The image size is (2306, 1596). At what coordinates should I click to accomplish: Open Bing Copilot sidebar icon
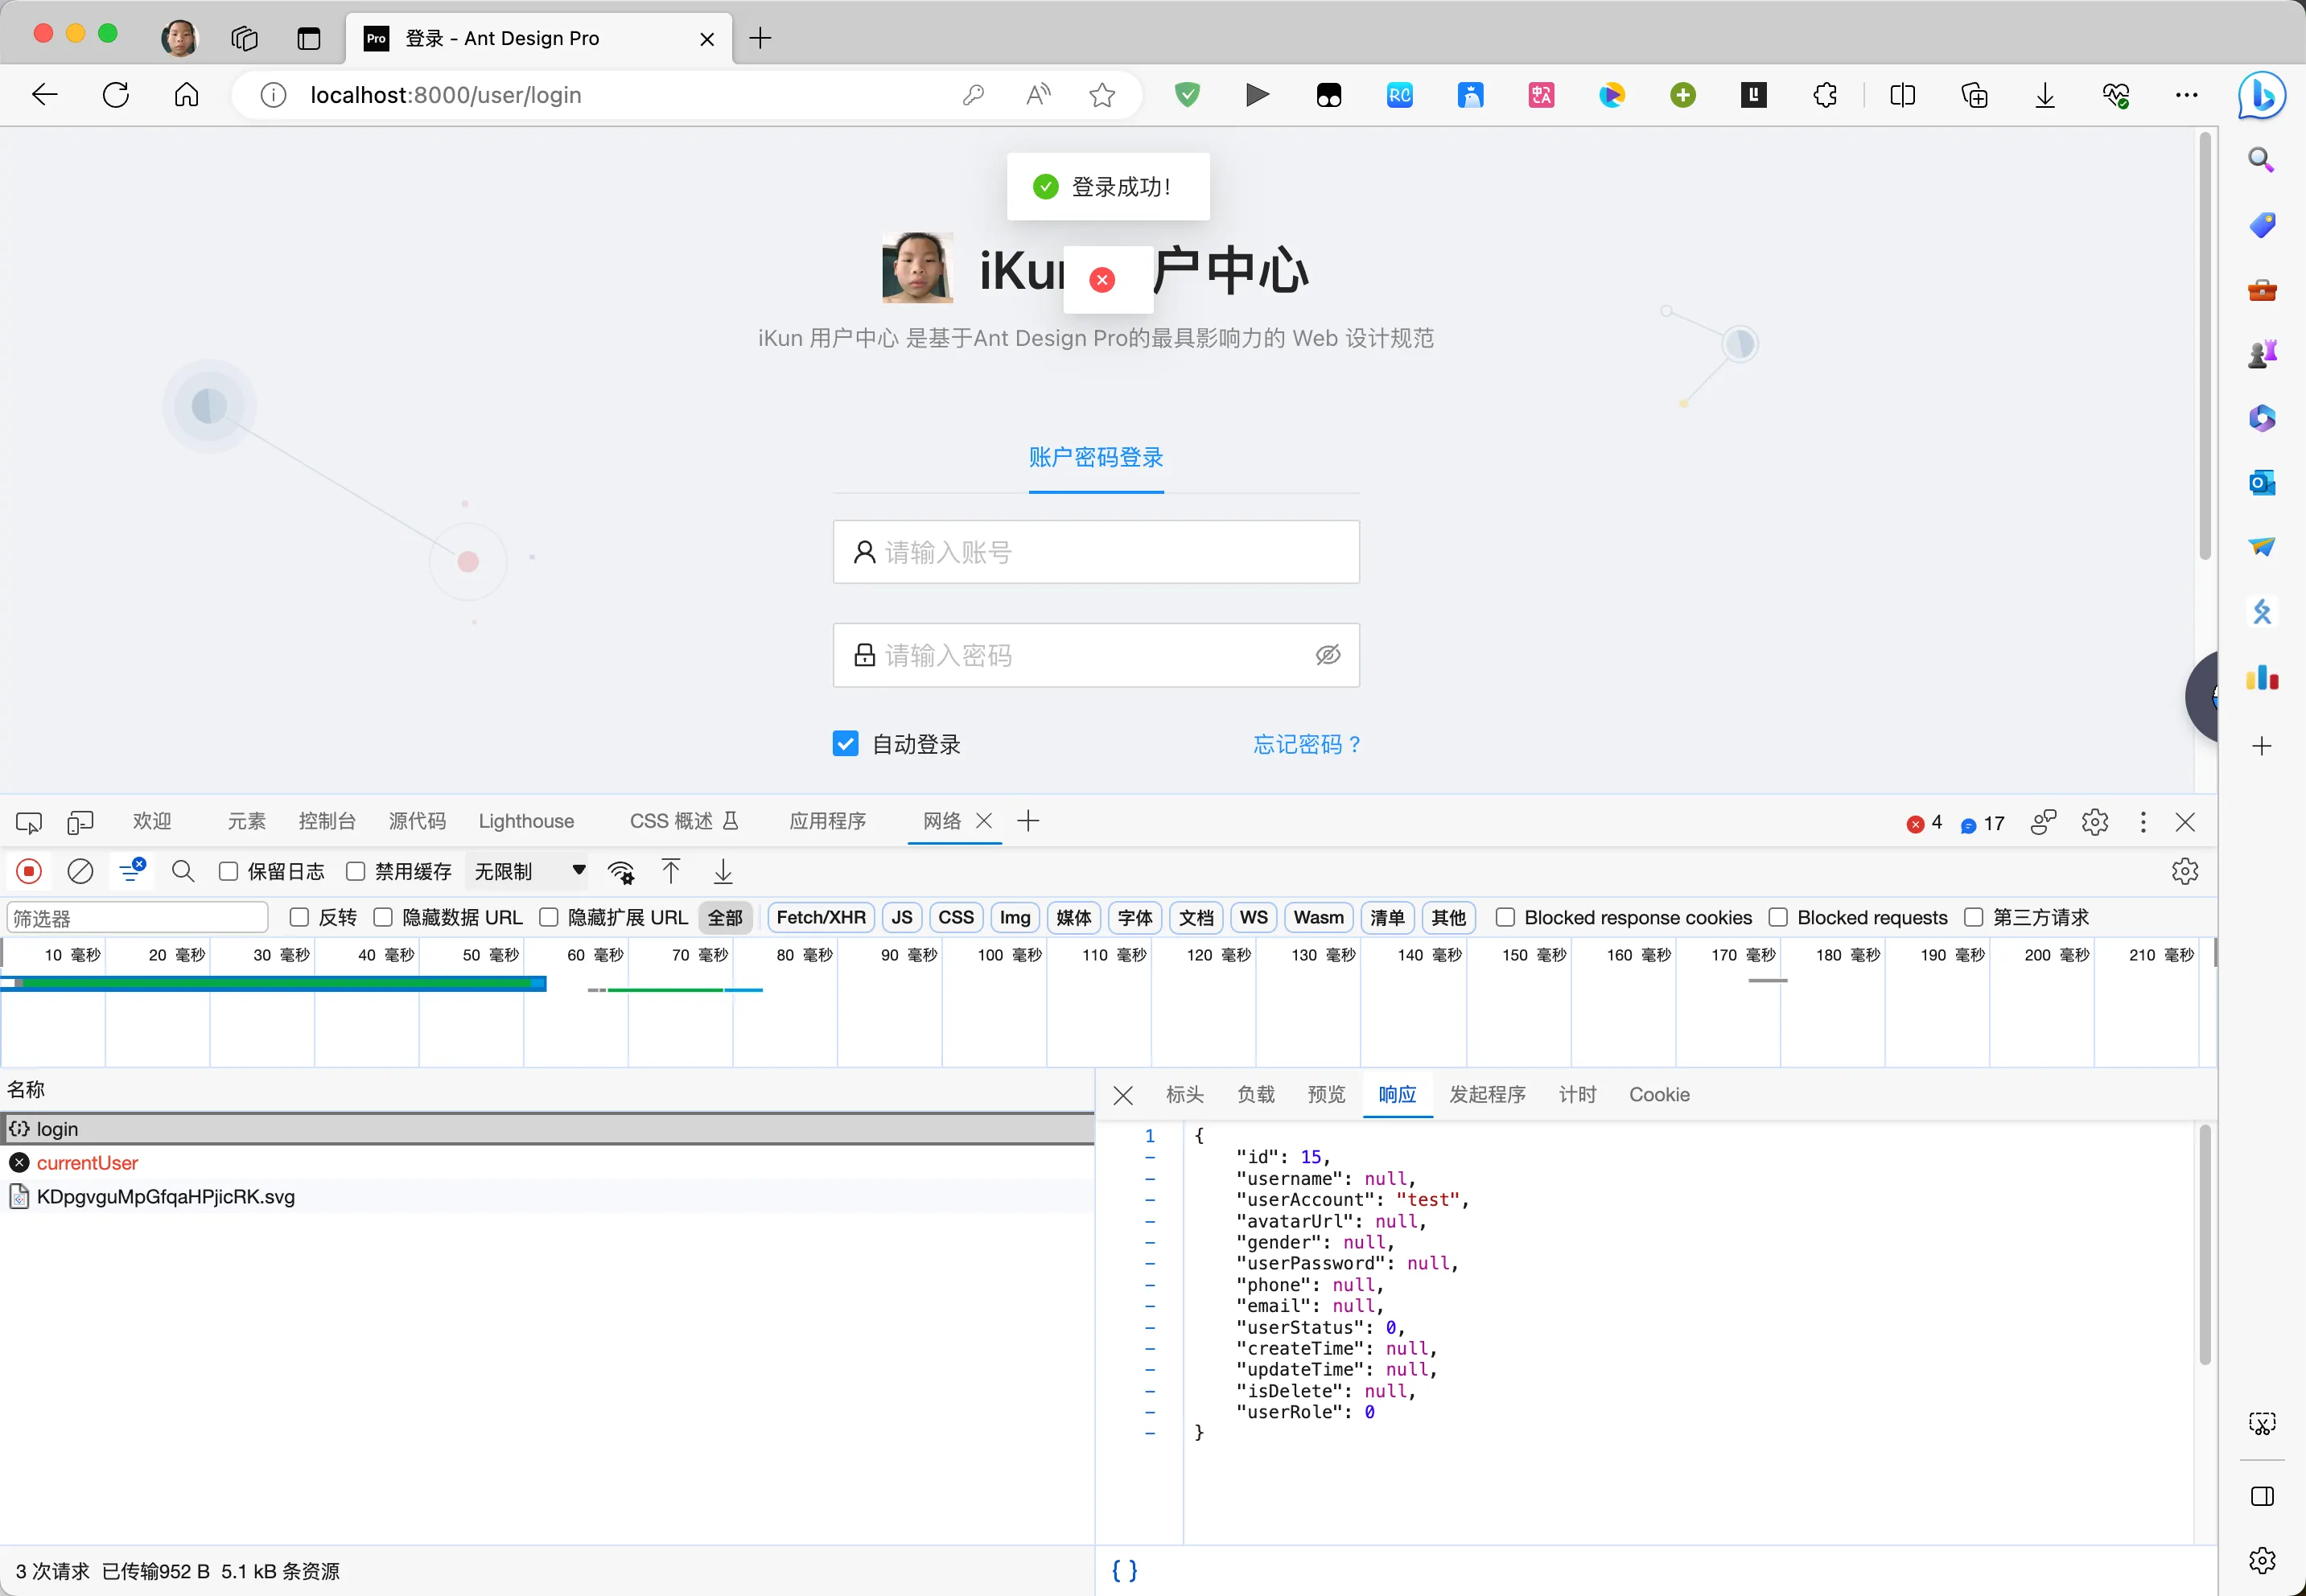(2262, 96)
